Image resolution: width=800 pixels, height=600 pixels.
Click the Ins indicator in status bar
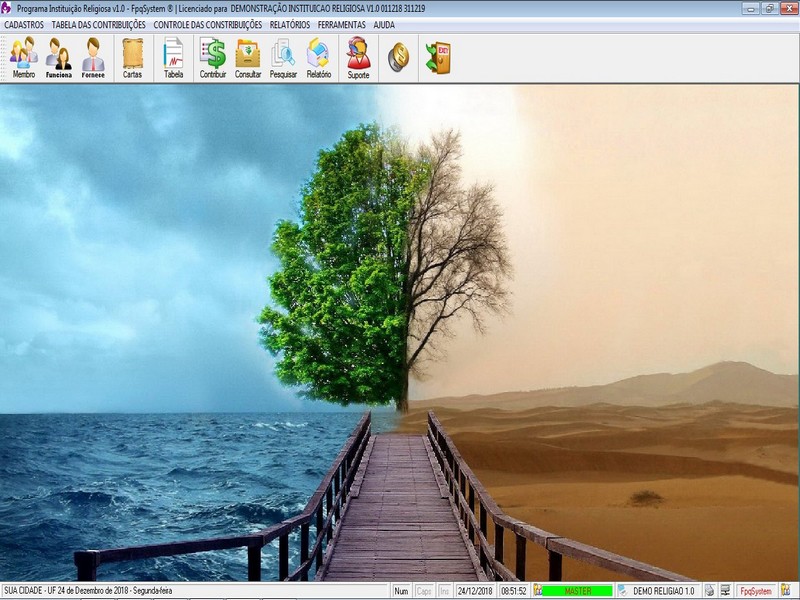(444, 591)
